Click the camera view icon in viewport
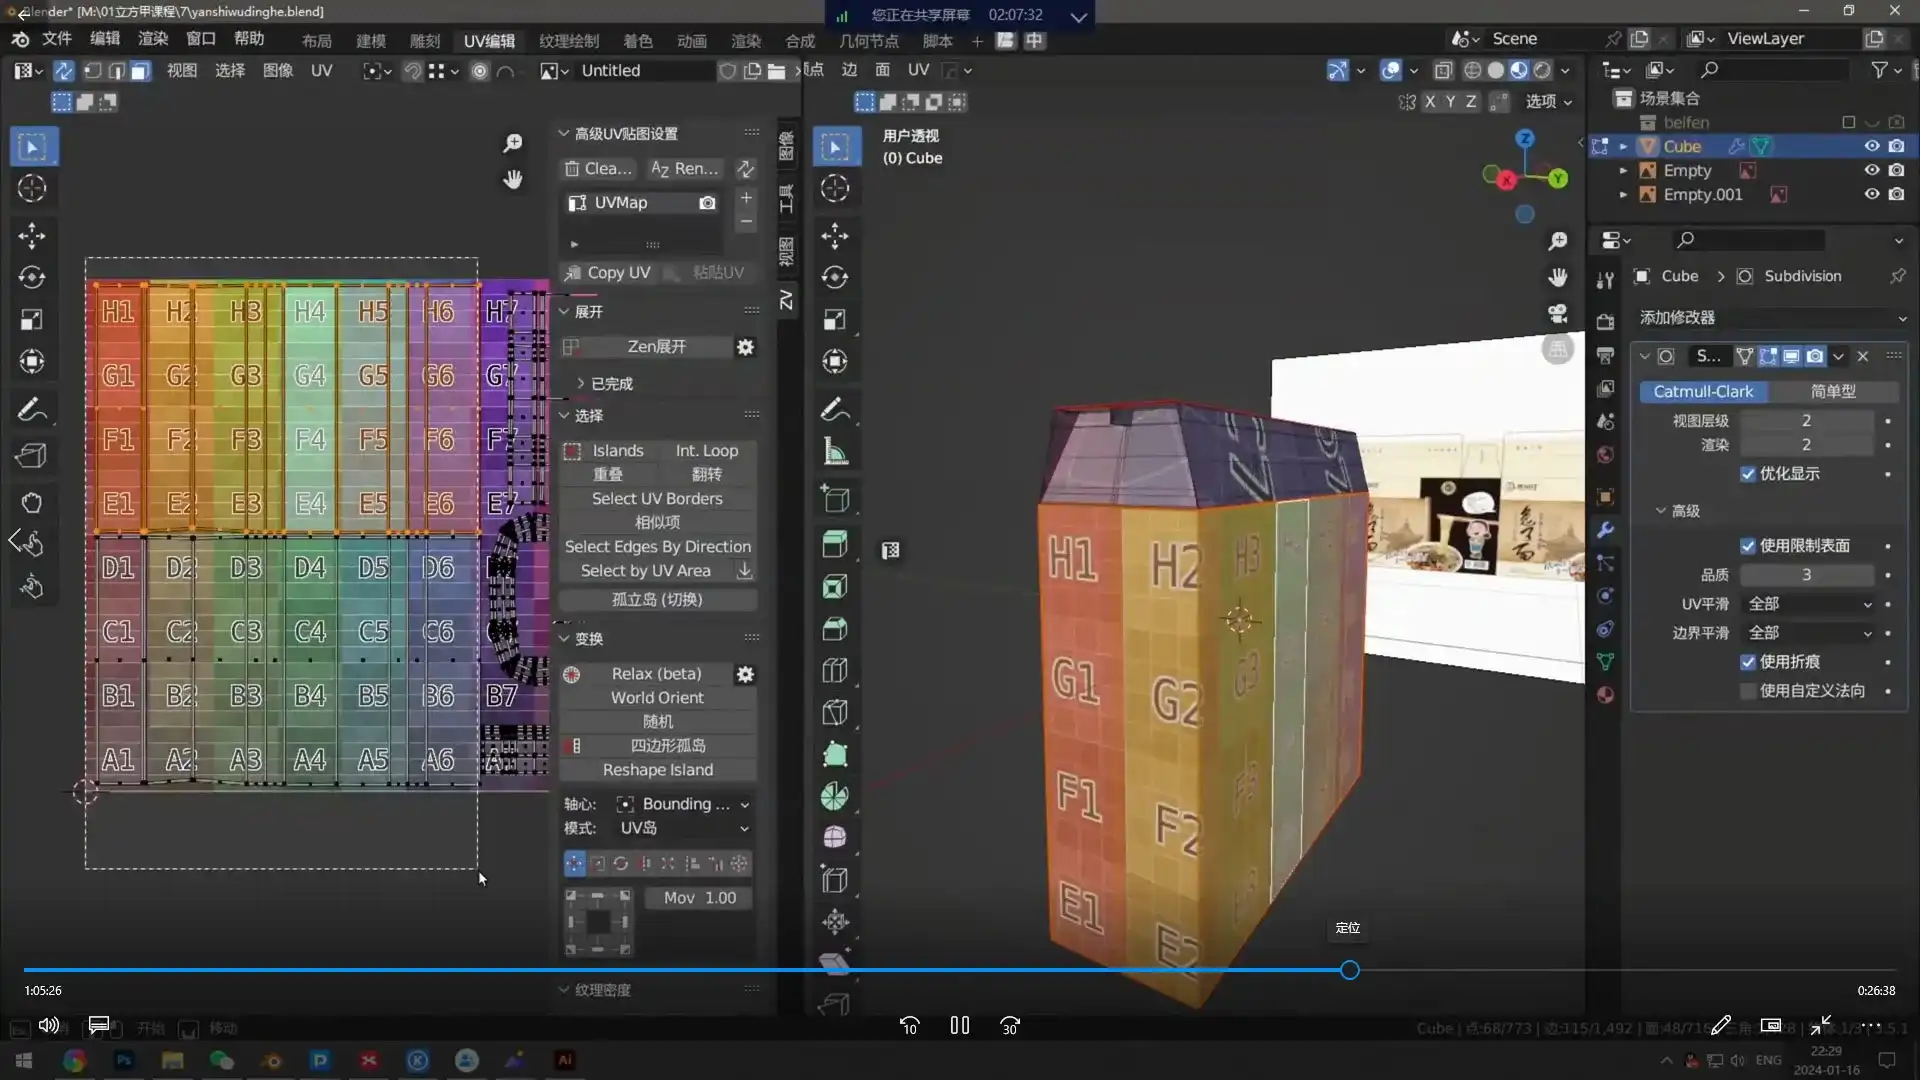1920x1080 pixels. coord(1557,314)
